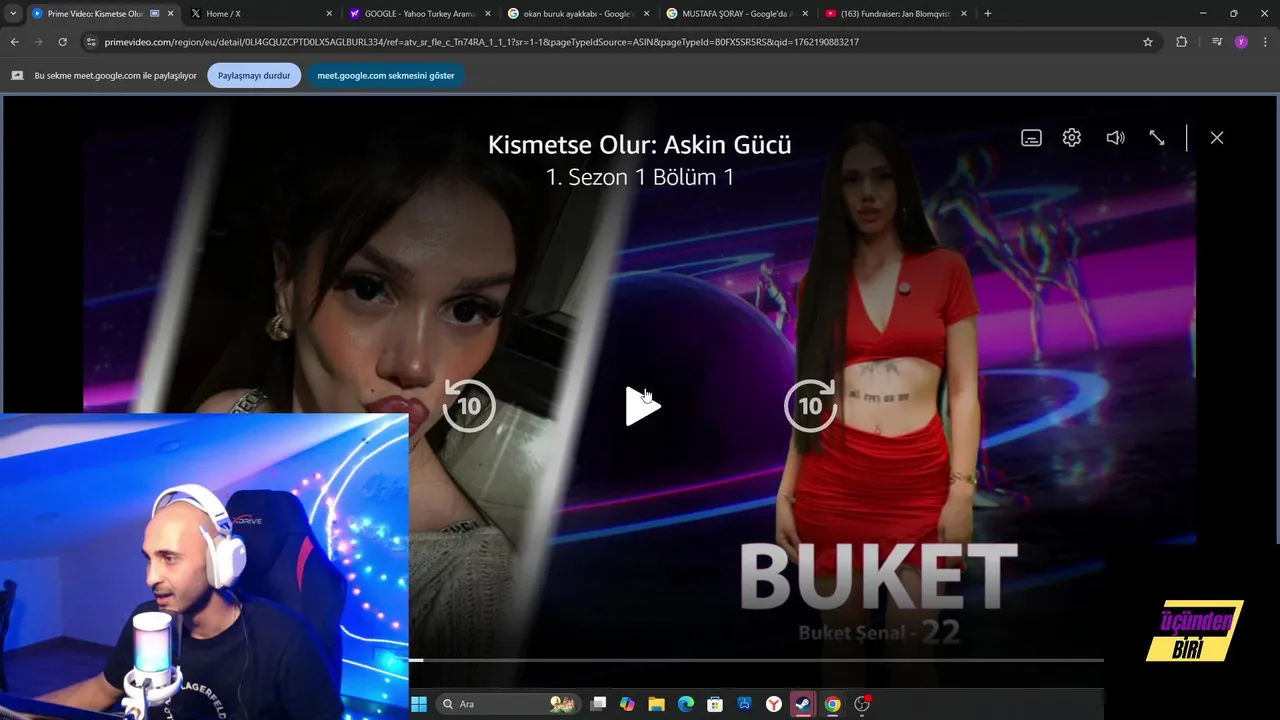The height and width of the screenshot is (720, 1280).
Task: Open File Explorer from the taskbar
Action: pos(656,704)
